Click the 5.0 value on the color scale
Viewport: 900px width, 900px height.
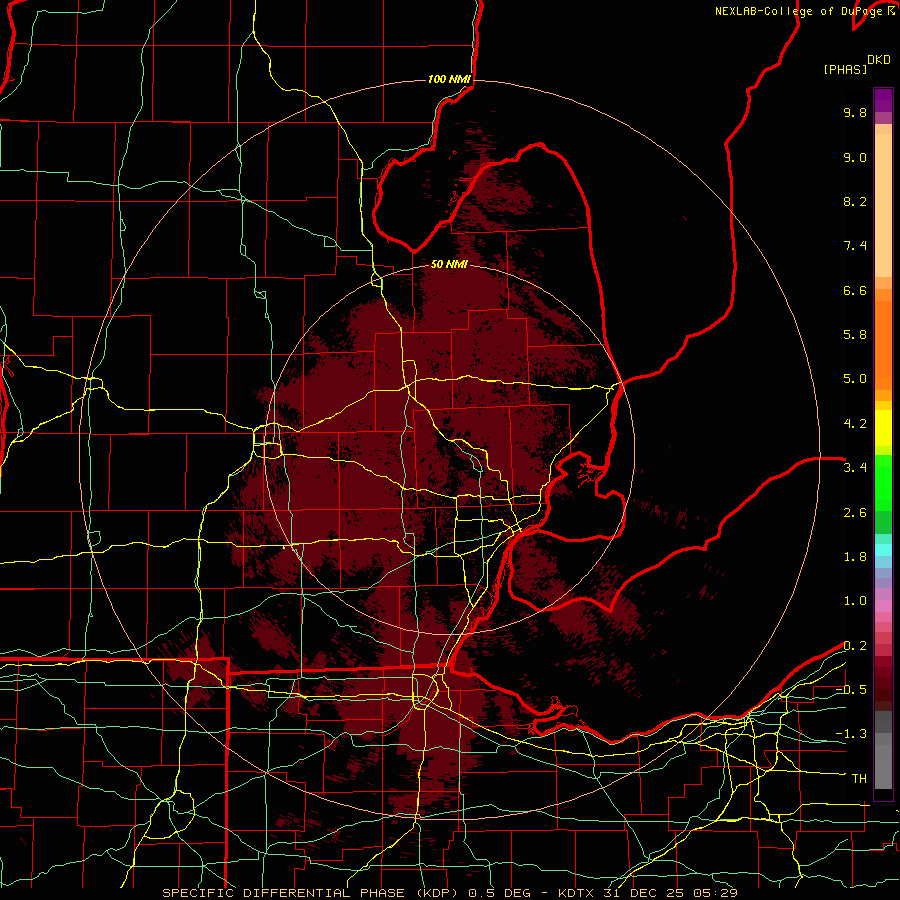[855, 379]
